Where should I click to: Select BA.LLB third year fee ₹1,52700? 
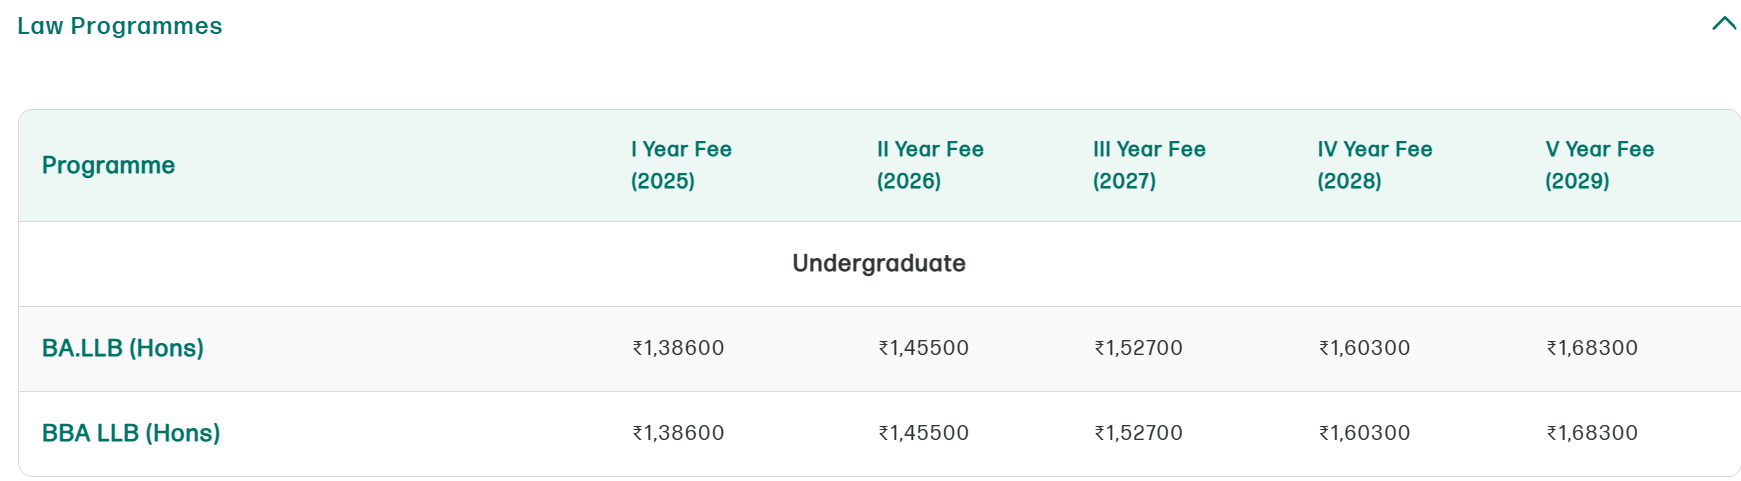coord(1138,348)
